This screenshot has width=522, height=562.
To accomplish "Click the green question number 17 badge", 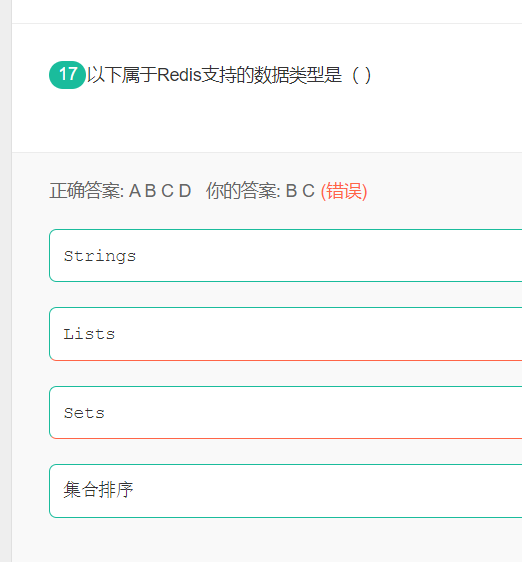I will (x=67, y=75).
